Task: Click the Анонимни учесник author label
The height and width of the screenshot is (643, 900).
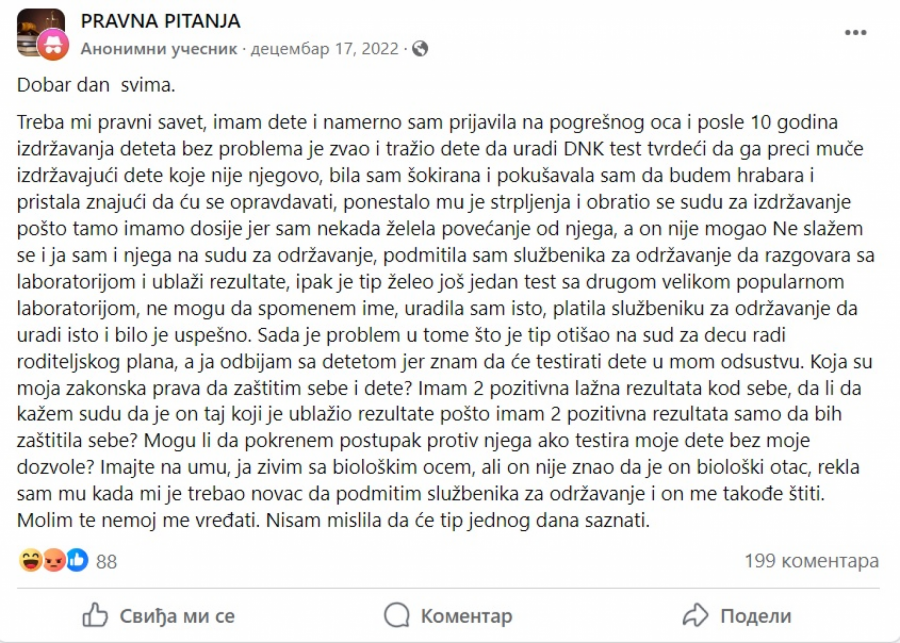Action: 158,48
